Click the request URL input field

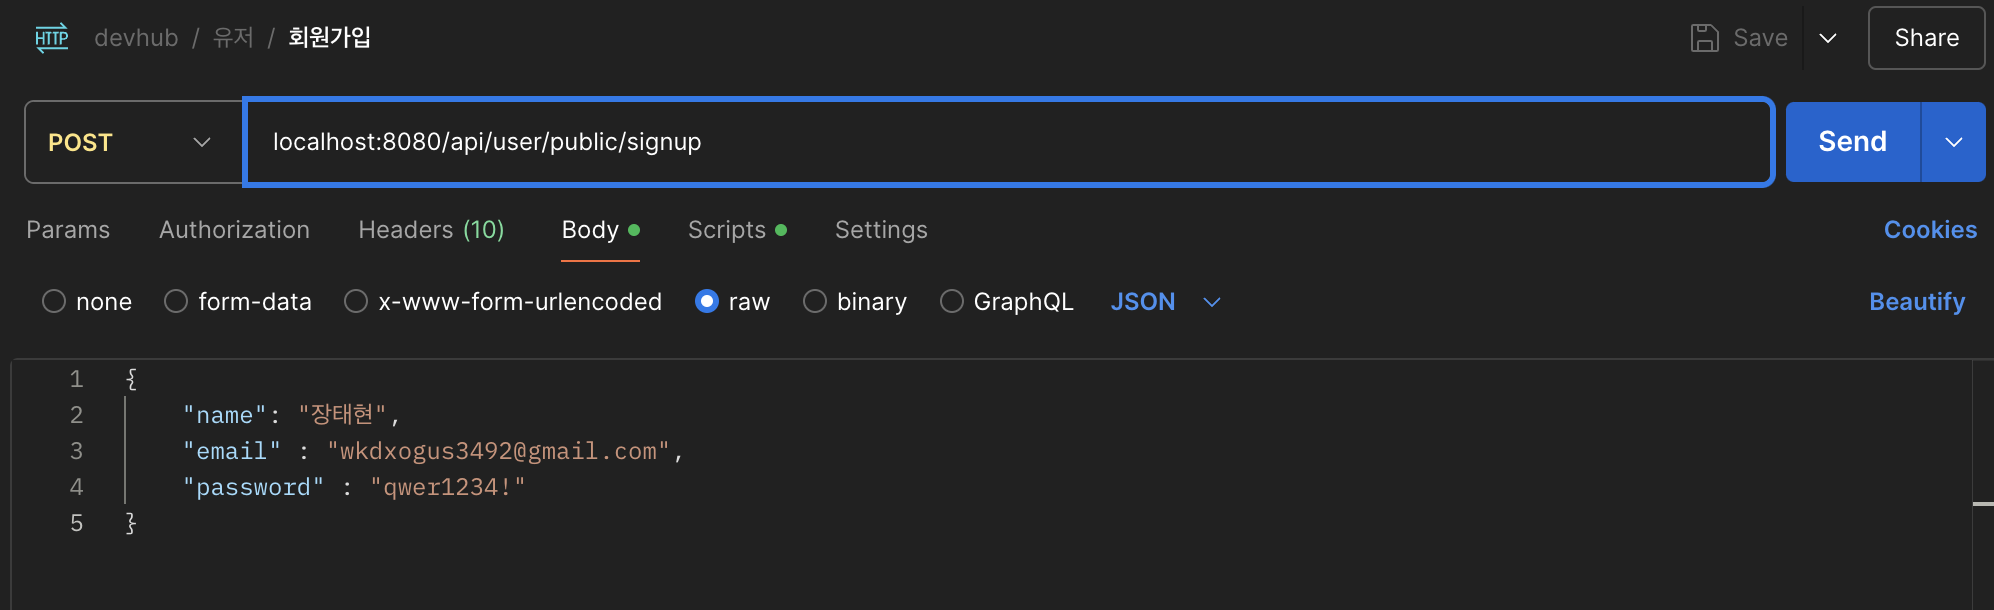click(x=1008, y=142)
